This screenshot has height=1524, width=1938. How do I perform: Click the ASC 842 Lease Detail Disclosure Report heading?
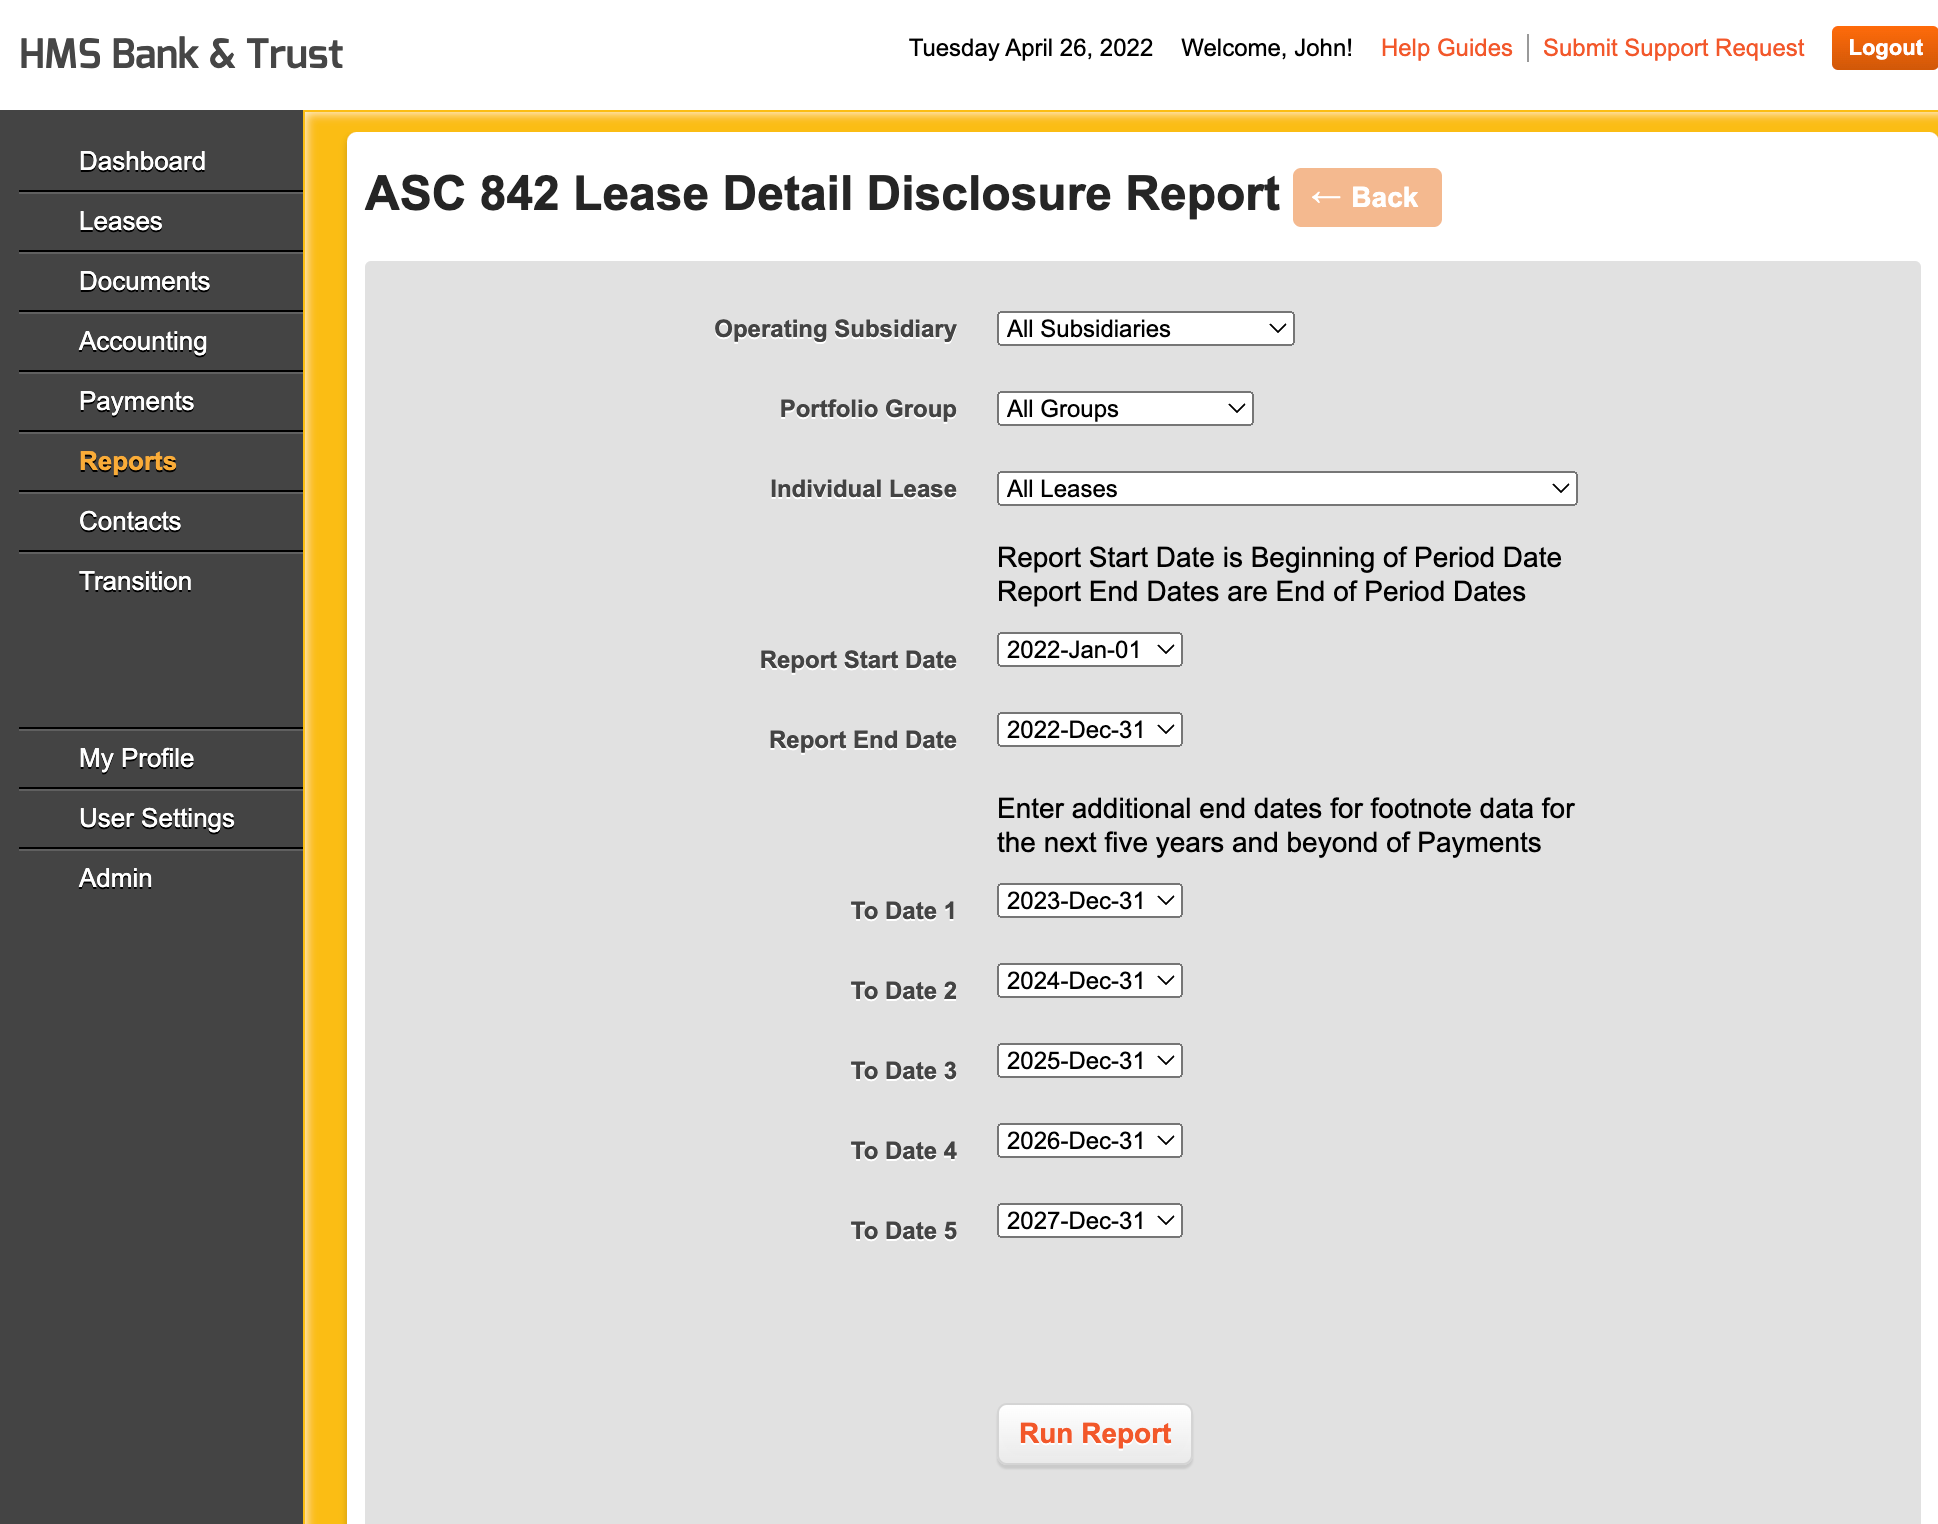(822, 194)
